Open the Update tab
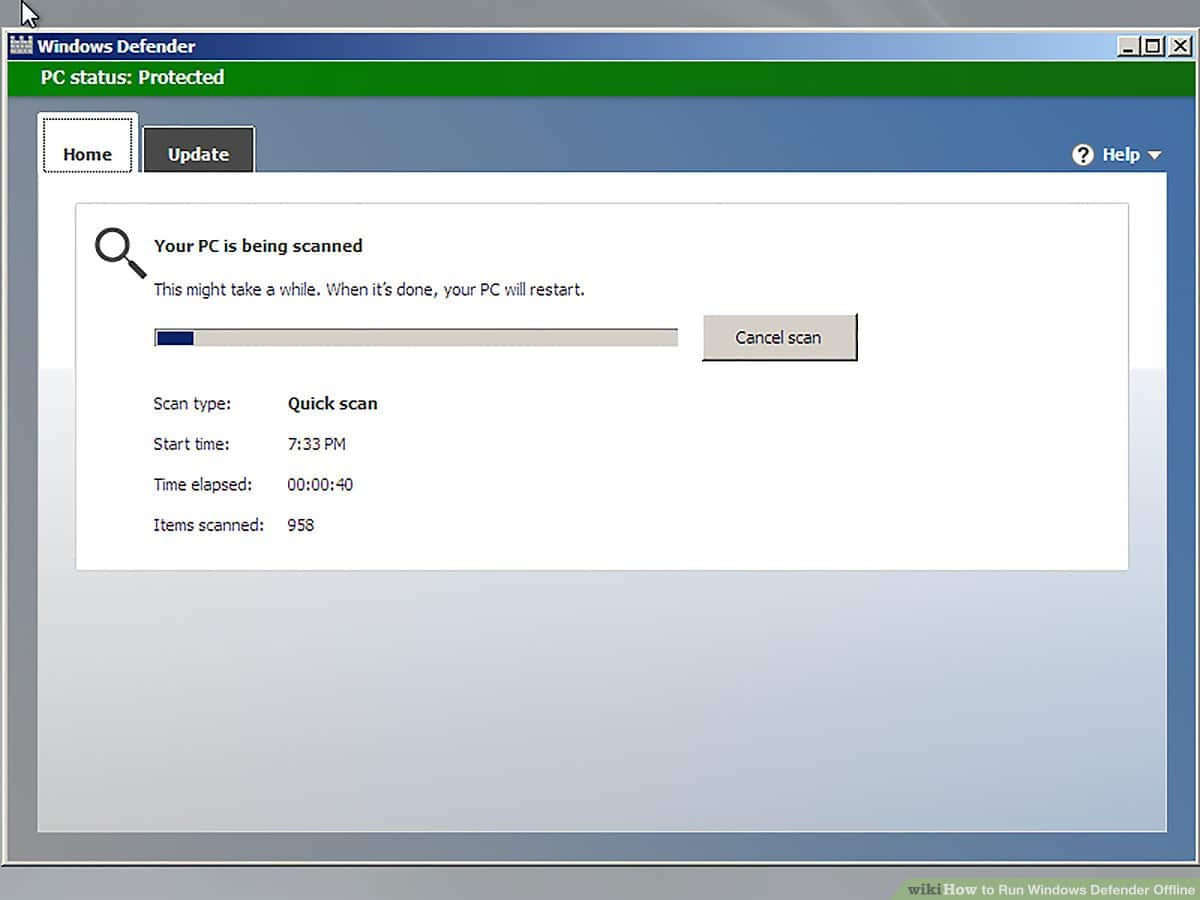This screenshot has height=900, width=1200. pos(198,149)
